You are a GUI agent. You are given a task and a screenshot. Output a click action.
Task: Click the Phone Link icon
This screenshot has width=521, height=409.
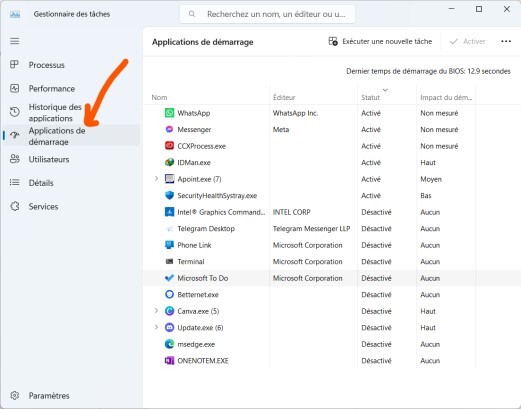(169, 245)
